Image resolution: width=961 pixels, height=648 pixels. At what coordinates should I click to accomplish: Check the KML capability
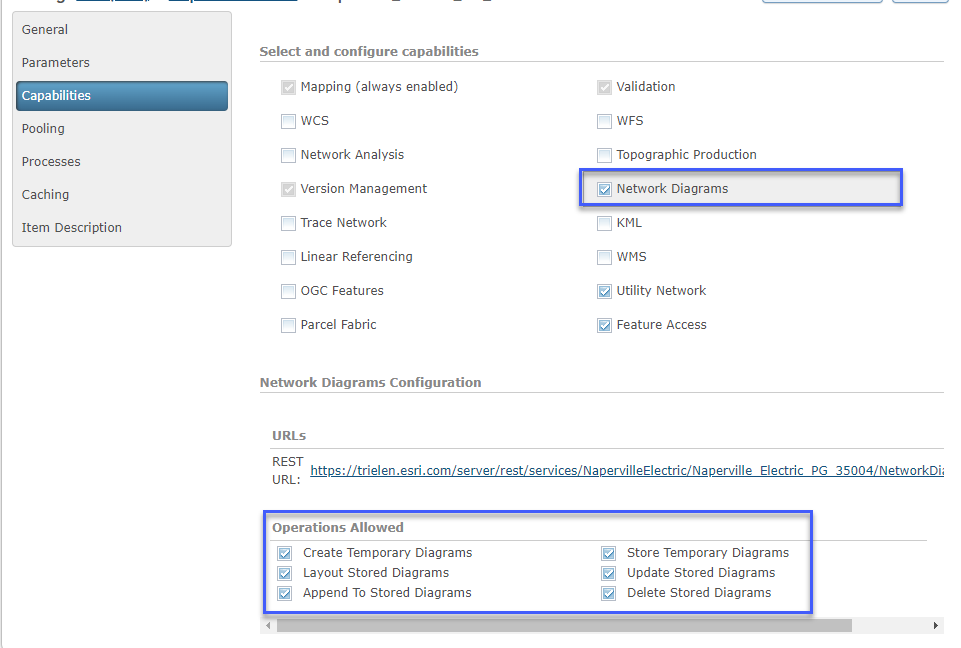click(604, 222)
